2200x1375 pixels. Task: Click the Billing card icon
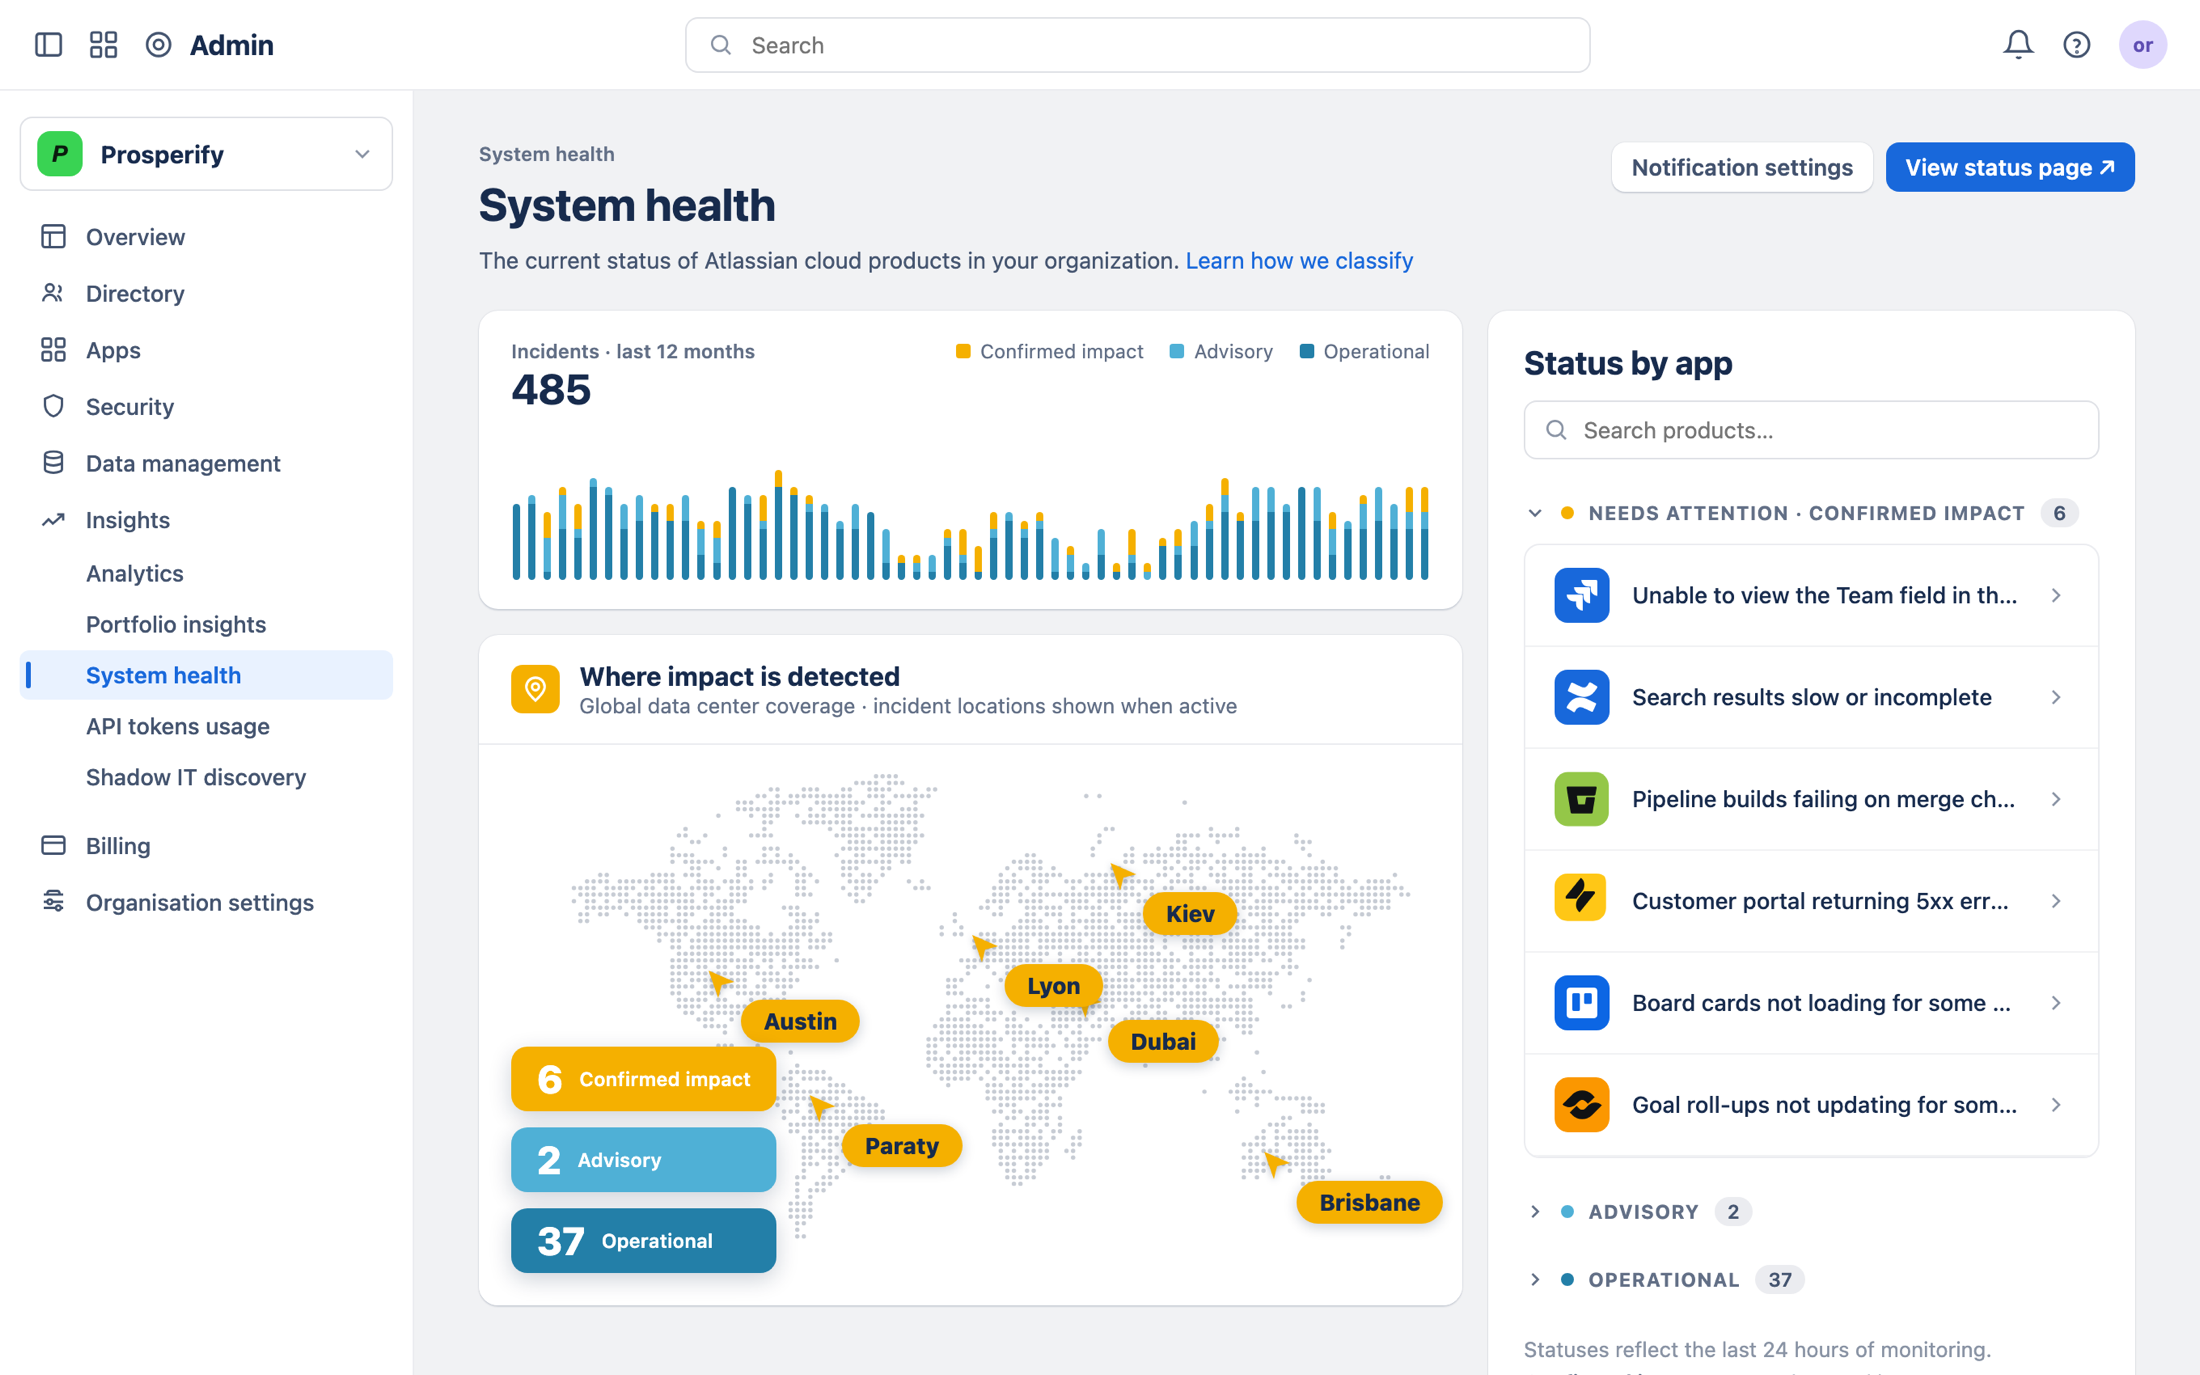coord(53,846)
